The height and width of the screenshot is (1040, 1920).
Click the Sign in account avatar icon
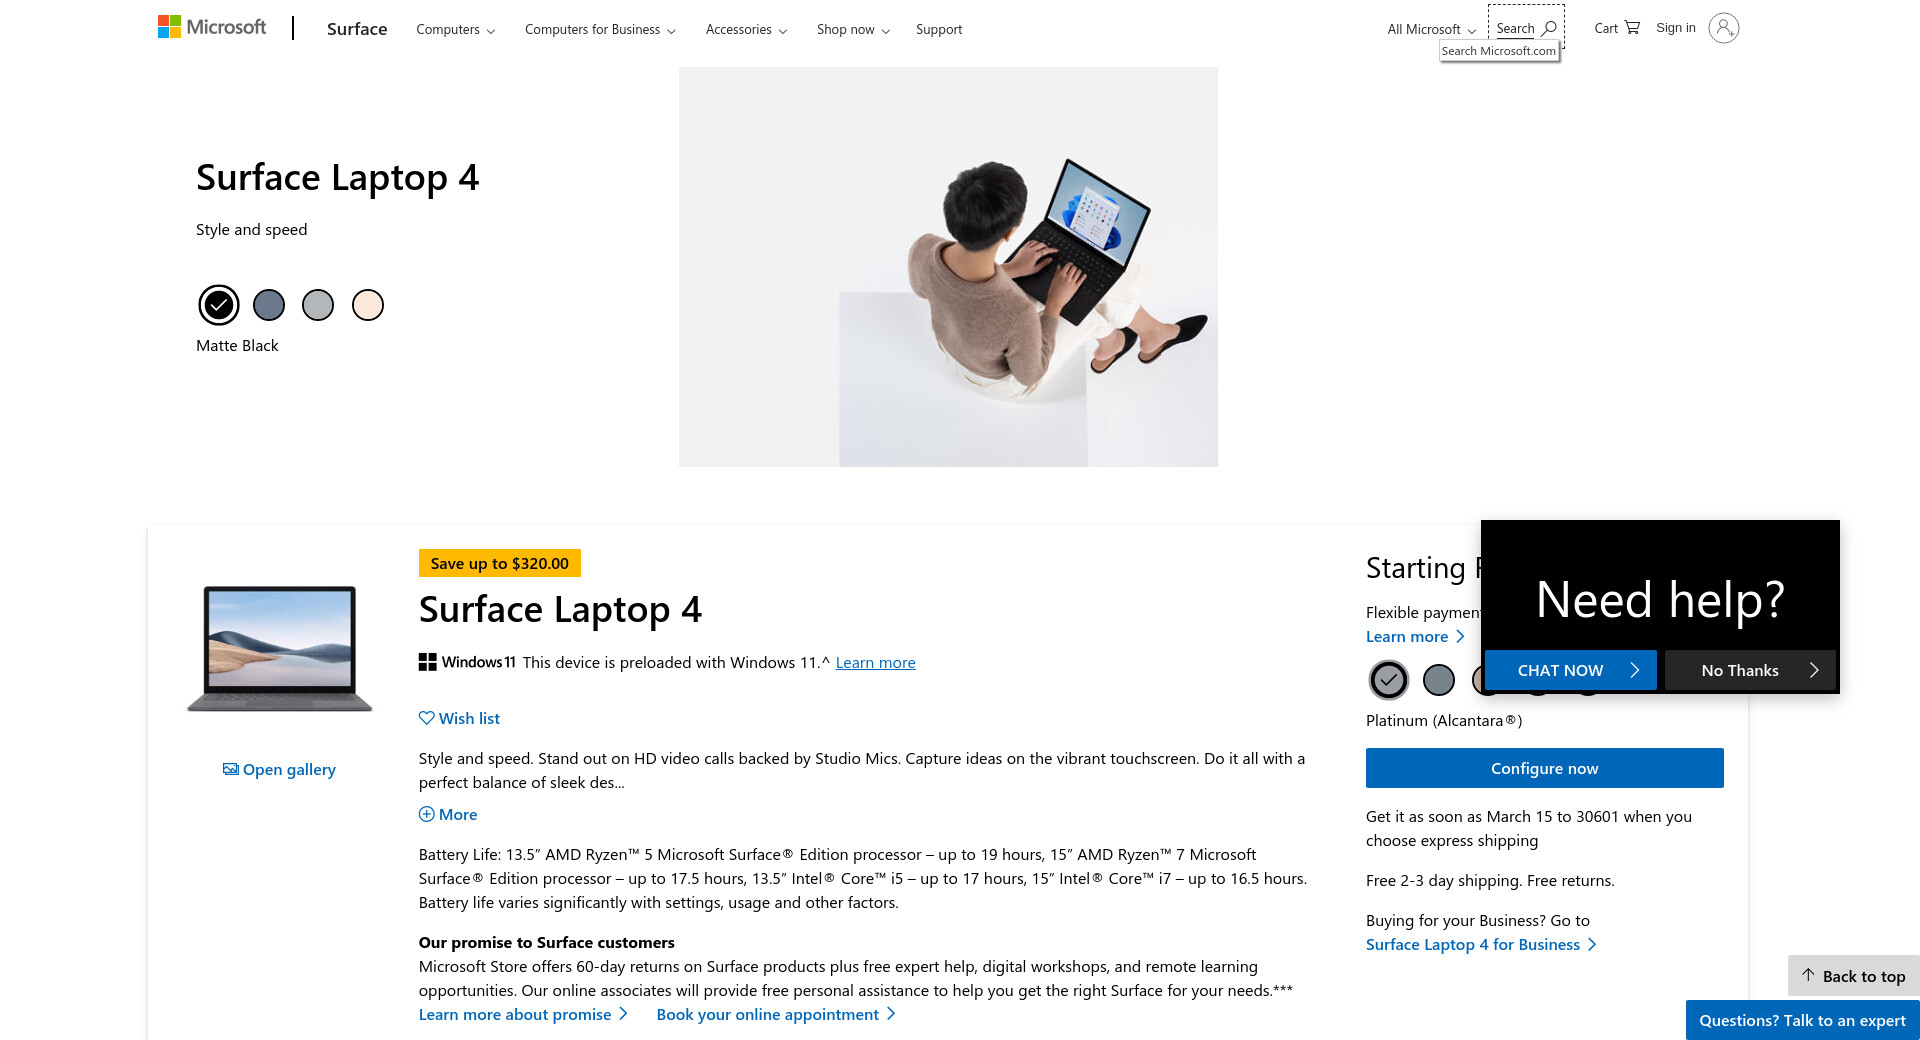coord(1723,28)
